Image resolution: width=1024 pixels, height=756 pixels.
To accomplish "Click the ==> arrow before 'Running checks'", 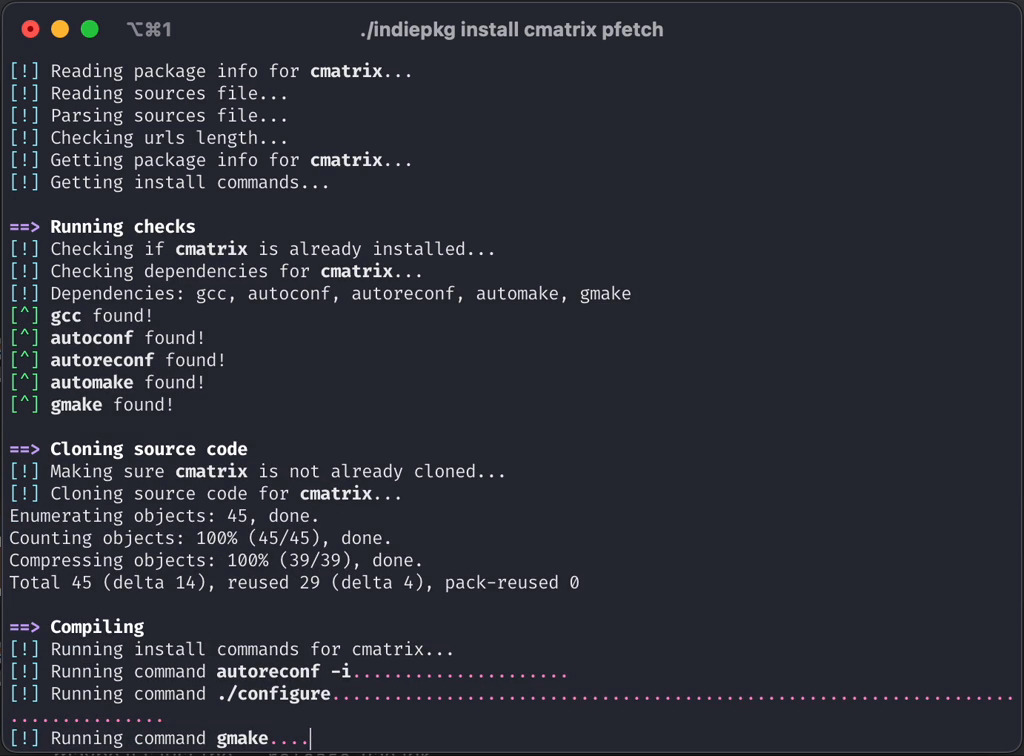I will [x=25, y=227].
